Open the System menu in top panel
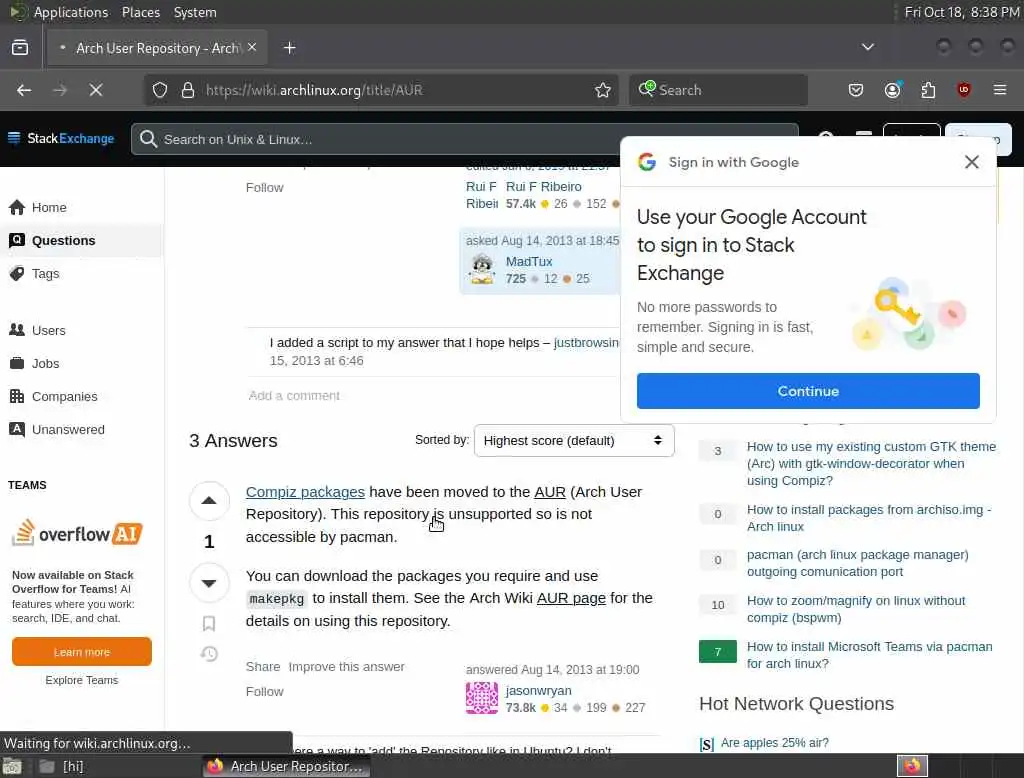 point(195,12)
